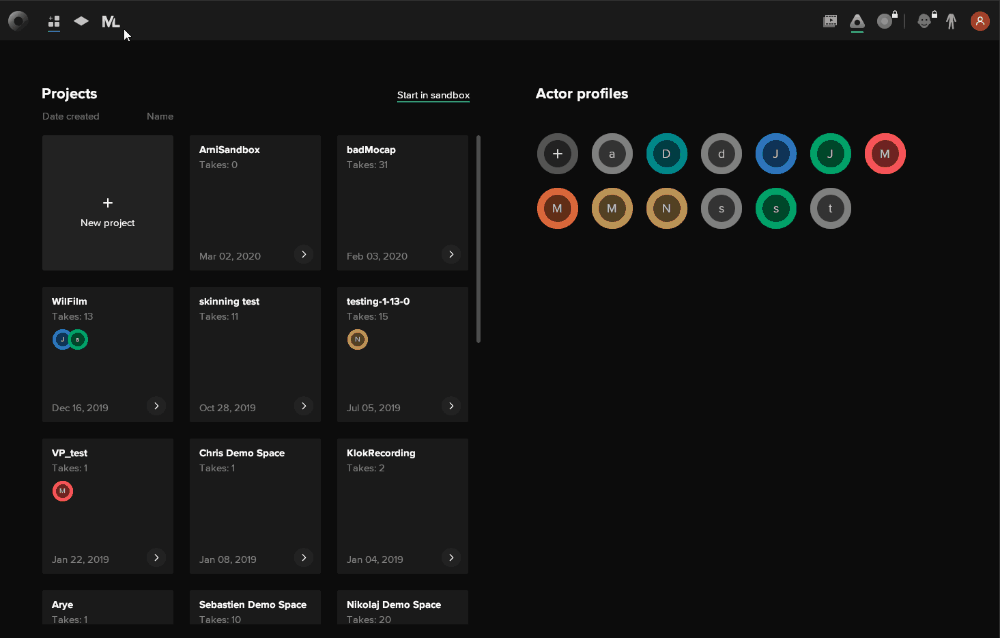Screen dimensions: 1000x638
Task: Click 'Oct 28, 2019' date on skinning test
Action: 228,408
